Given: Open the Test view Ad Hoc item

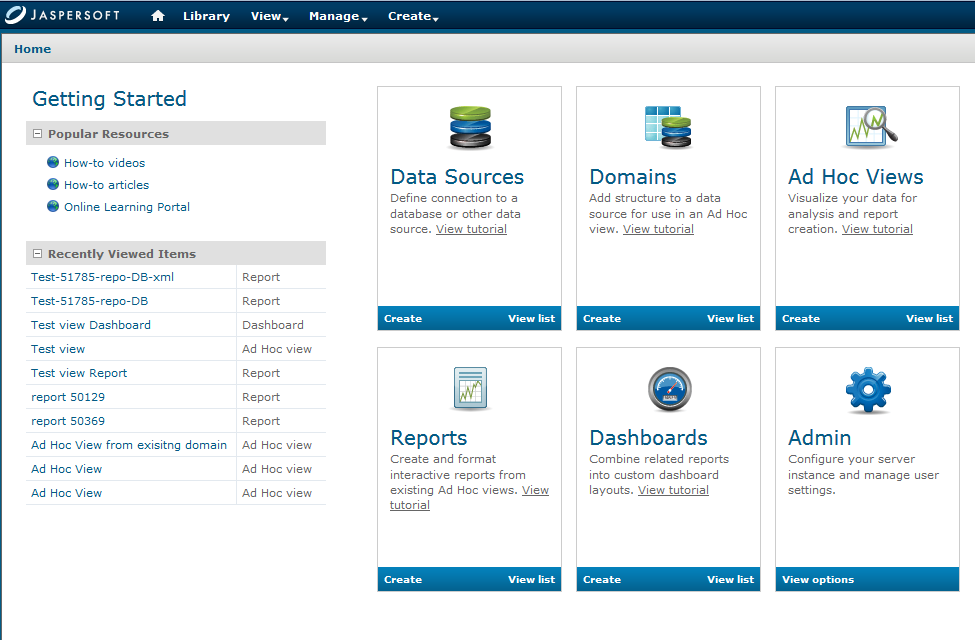Looking at the screenshot, I should (x=58, y=349).
